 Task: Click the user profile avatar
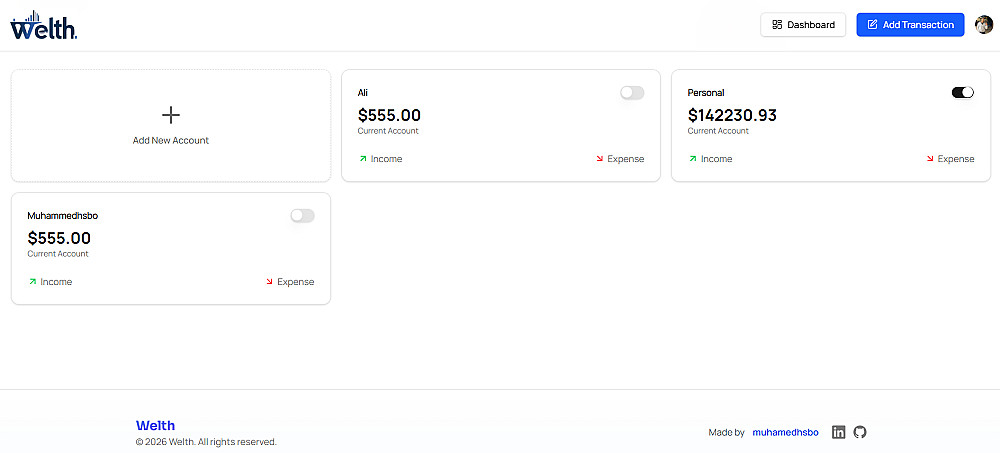(x=984, y=25)
